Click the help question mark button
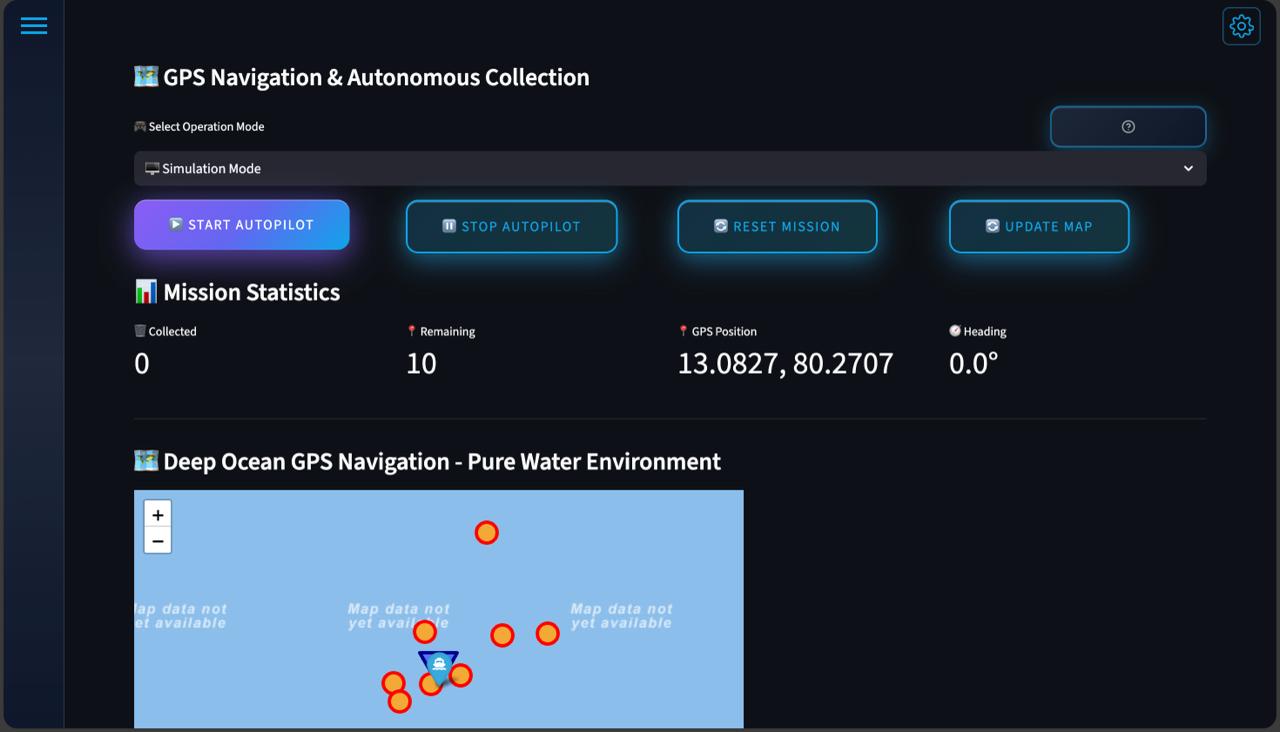 pos(1128,127)
